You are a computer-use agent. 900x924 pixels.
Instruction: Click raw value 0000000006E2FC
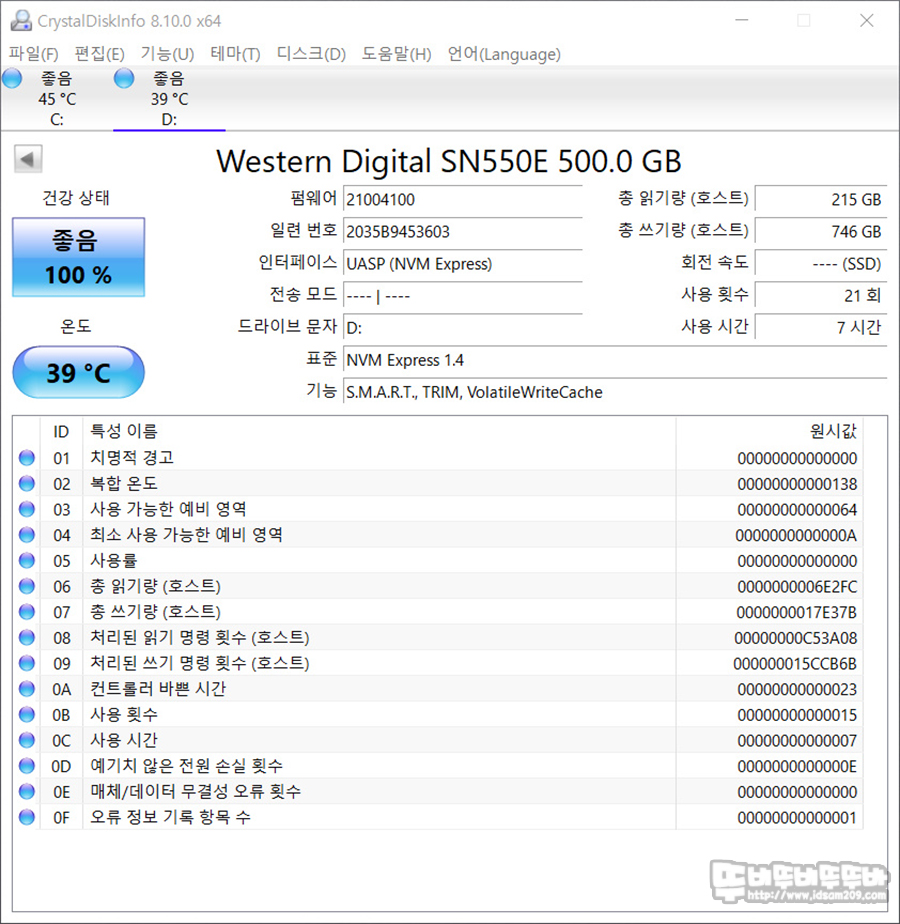pos(797,587)
